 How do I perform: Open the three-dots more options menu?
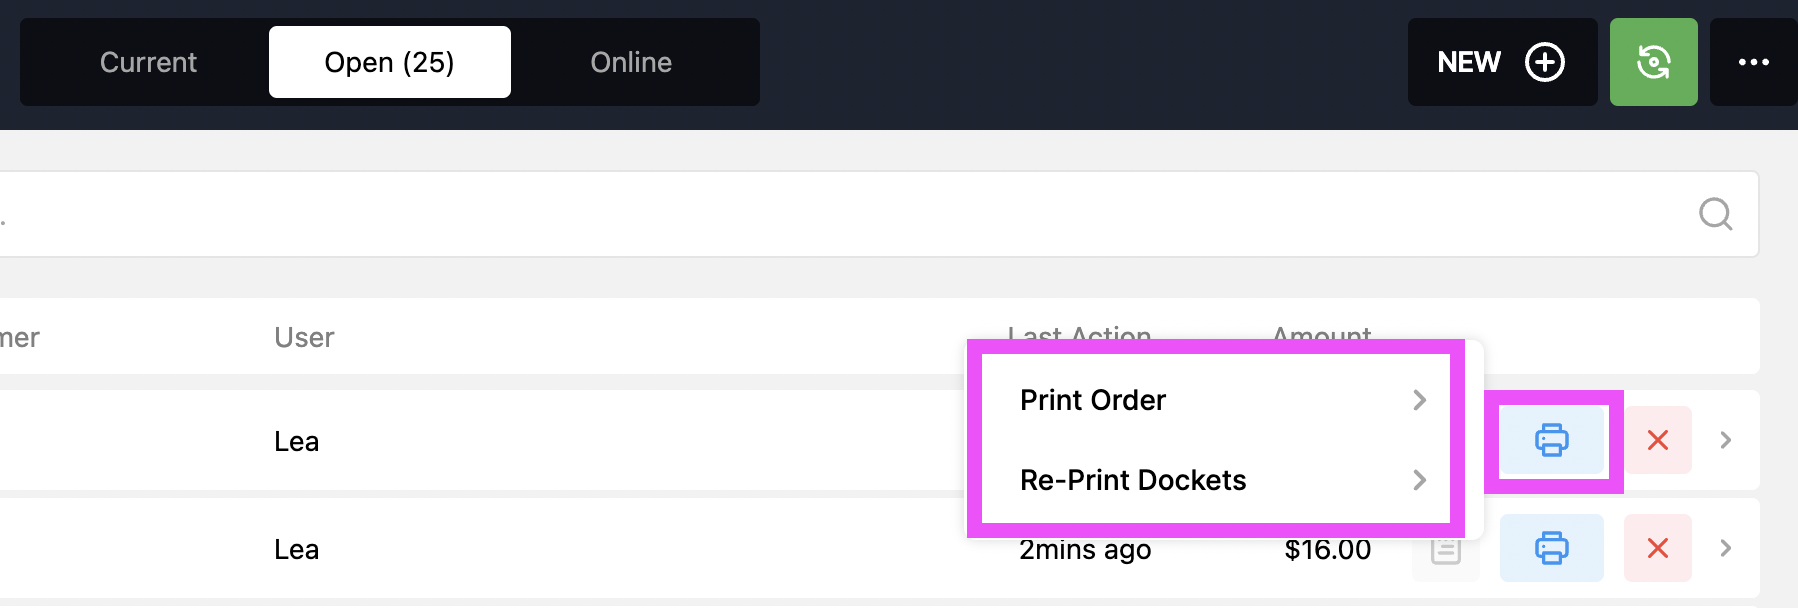click(x=1753, y=62)
